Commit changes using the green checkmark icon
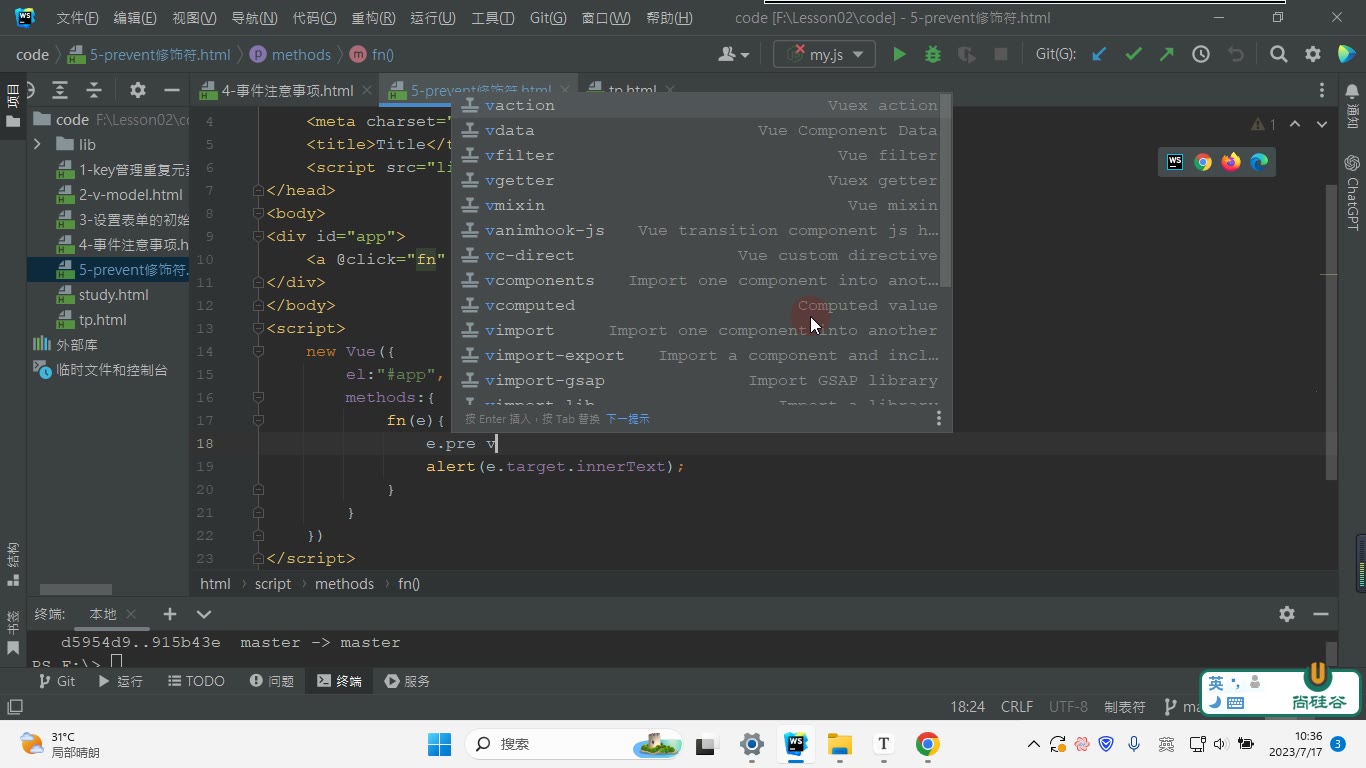This screenshot has width=1366, height=768. (1133, 55)
